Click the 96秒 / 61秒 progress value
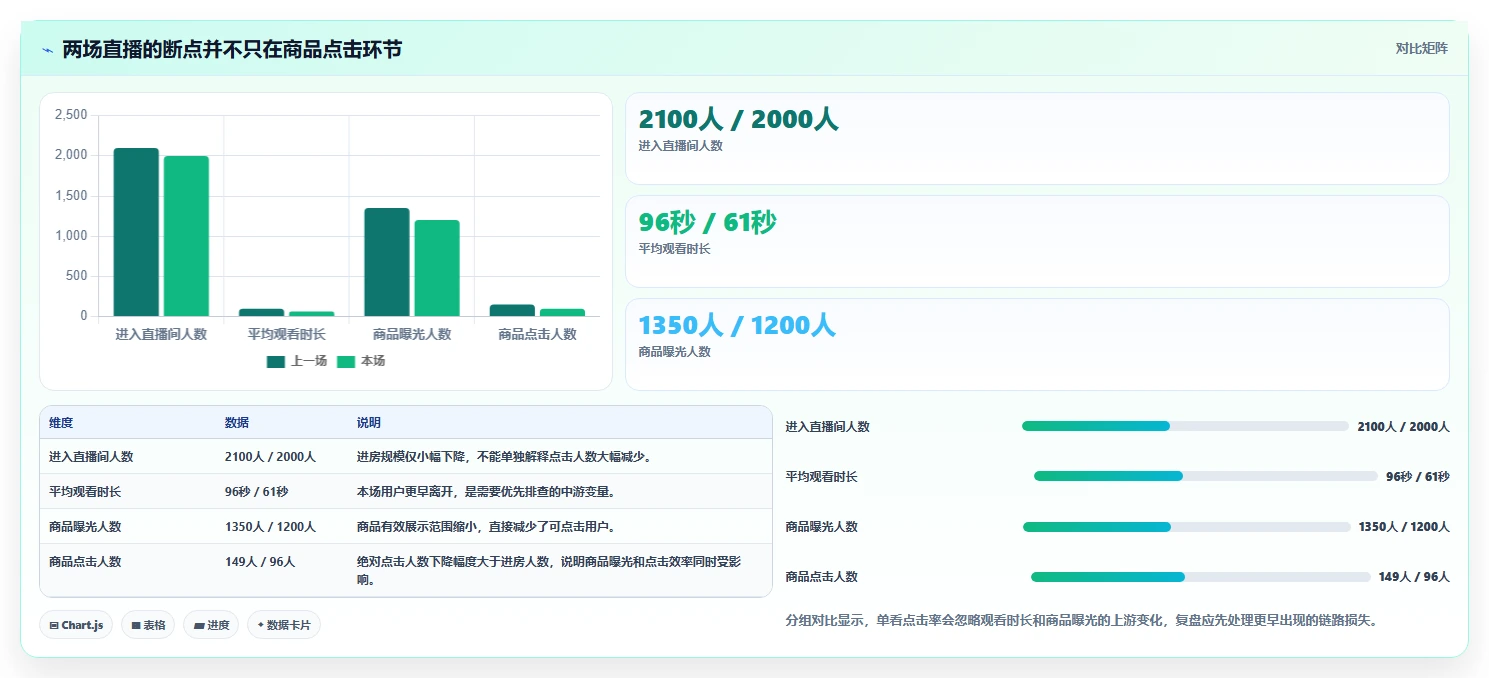This screenshot has width=1489, height=678. tap(1418, 476)
